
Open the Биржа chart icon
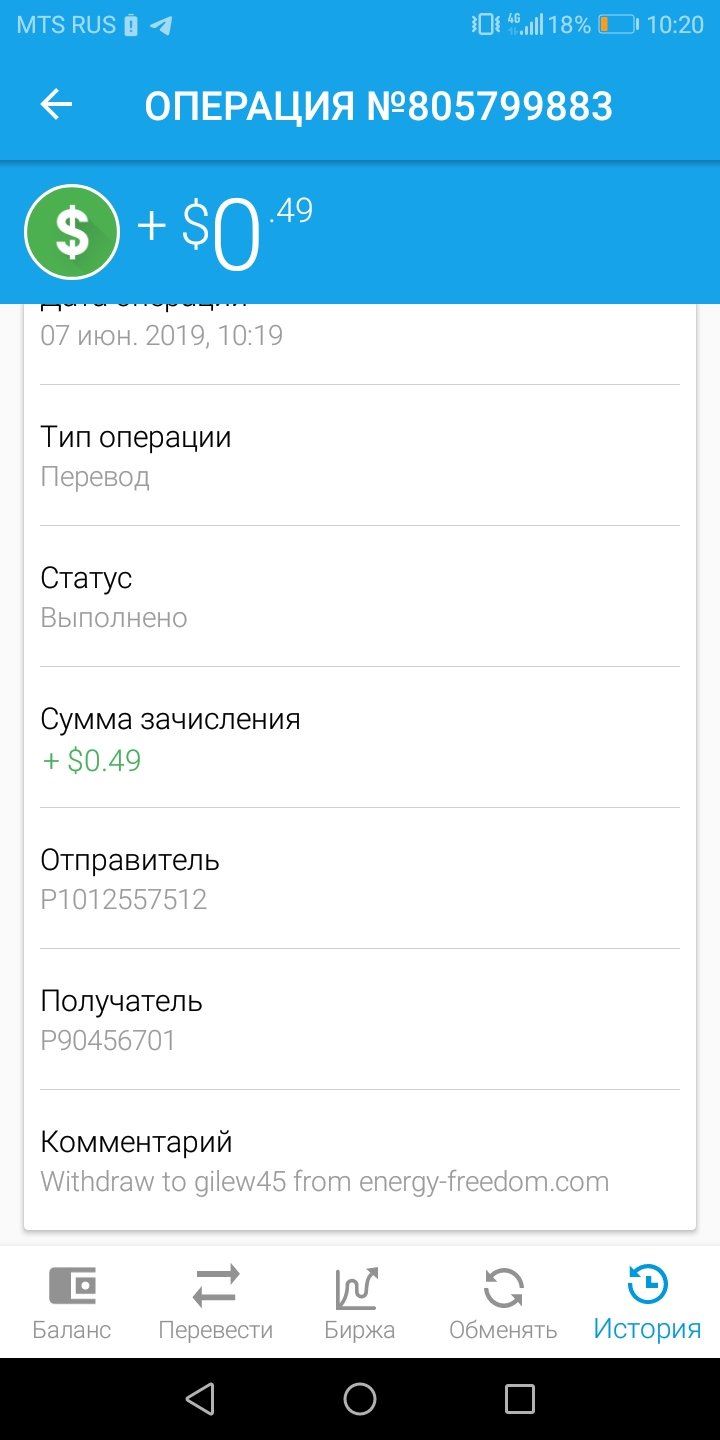pyautogui.click(x=358, y=1288)
